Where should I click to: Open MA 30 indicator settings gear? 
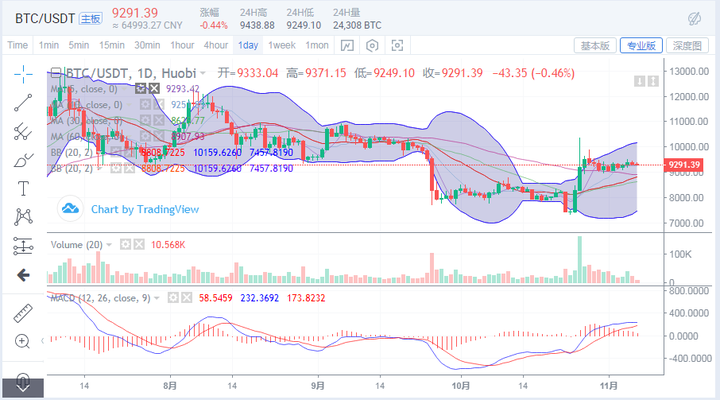tap(145, 120)
